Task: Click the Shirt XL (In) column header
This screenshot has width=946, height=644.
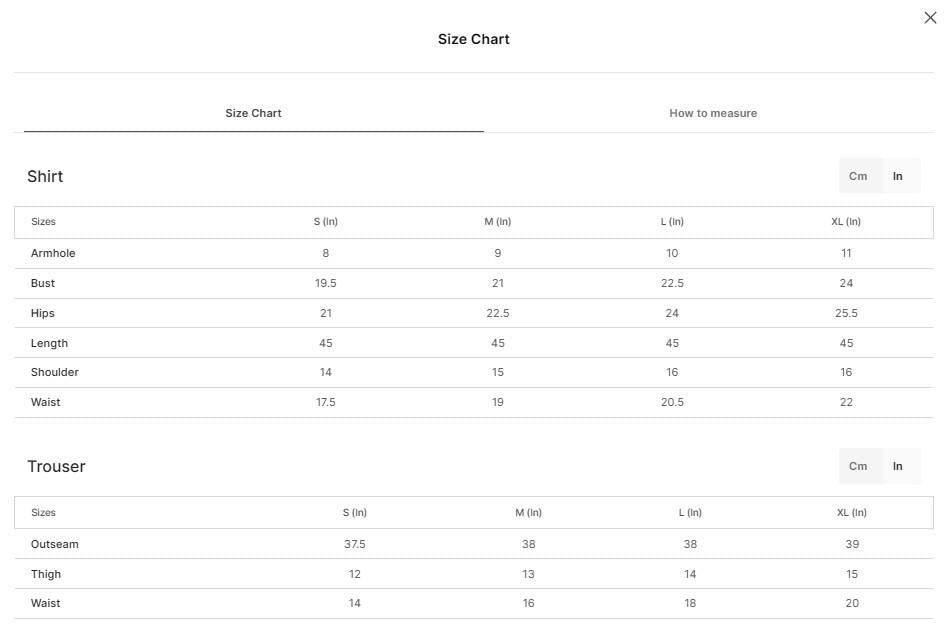Action: 846,222
